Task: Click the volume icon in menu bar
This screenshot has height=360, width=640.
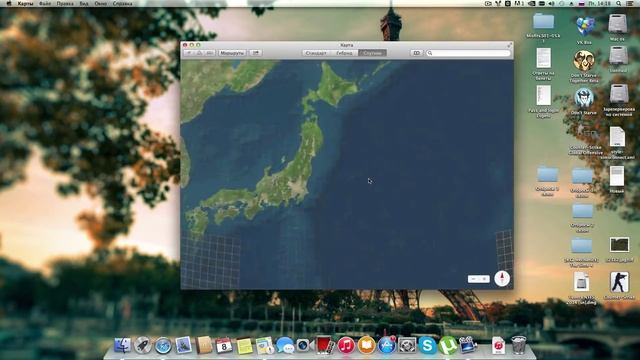Action: pyautogui.click(x=551, y=3)
